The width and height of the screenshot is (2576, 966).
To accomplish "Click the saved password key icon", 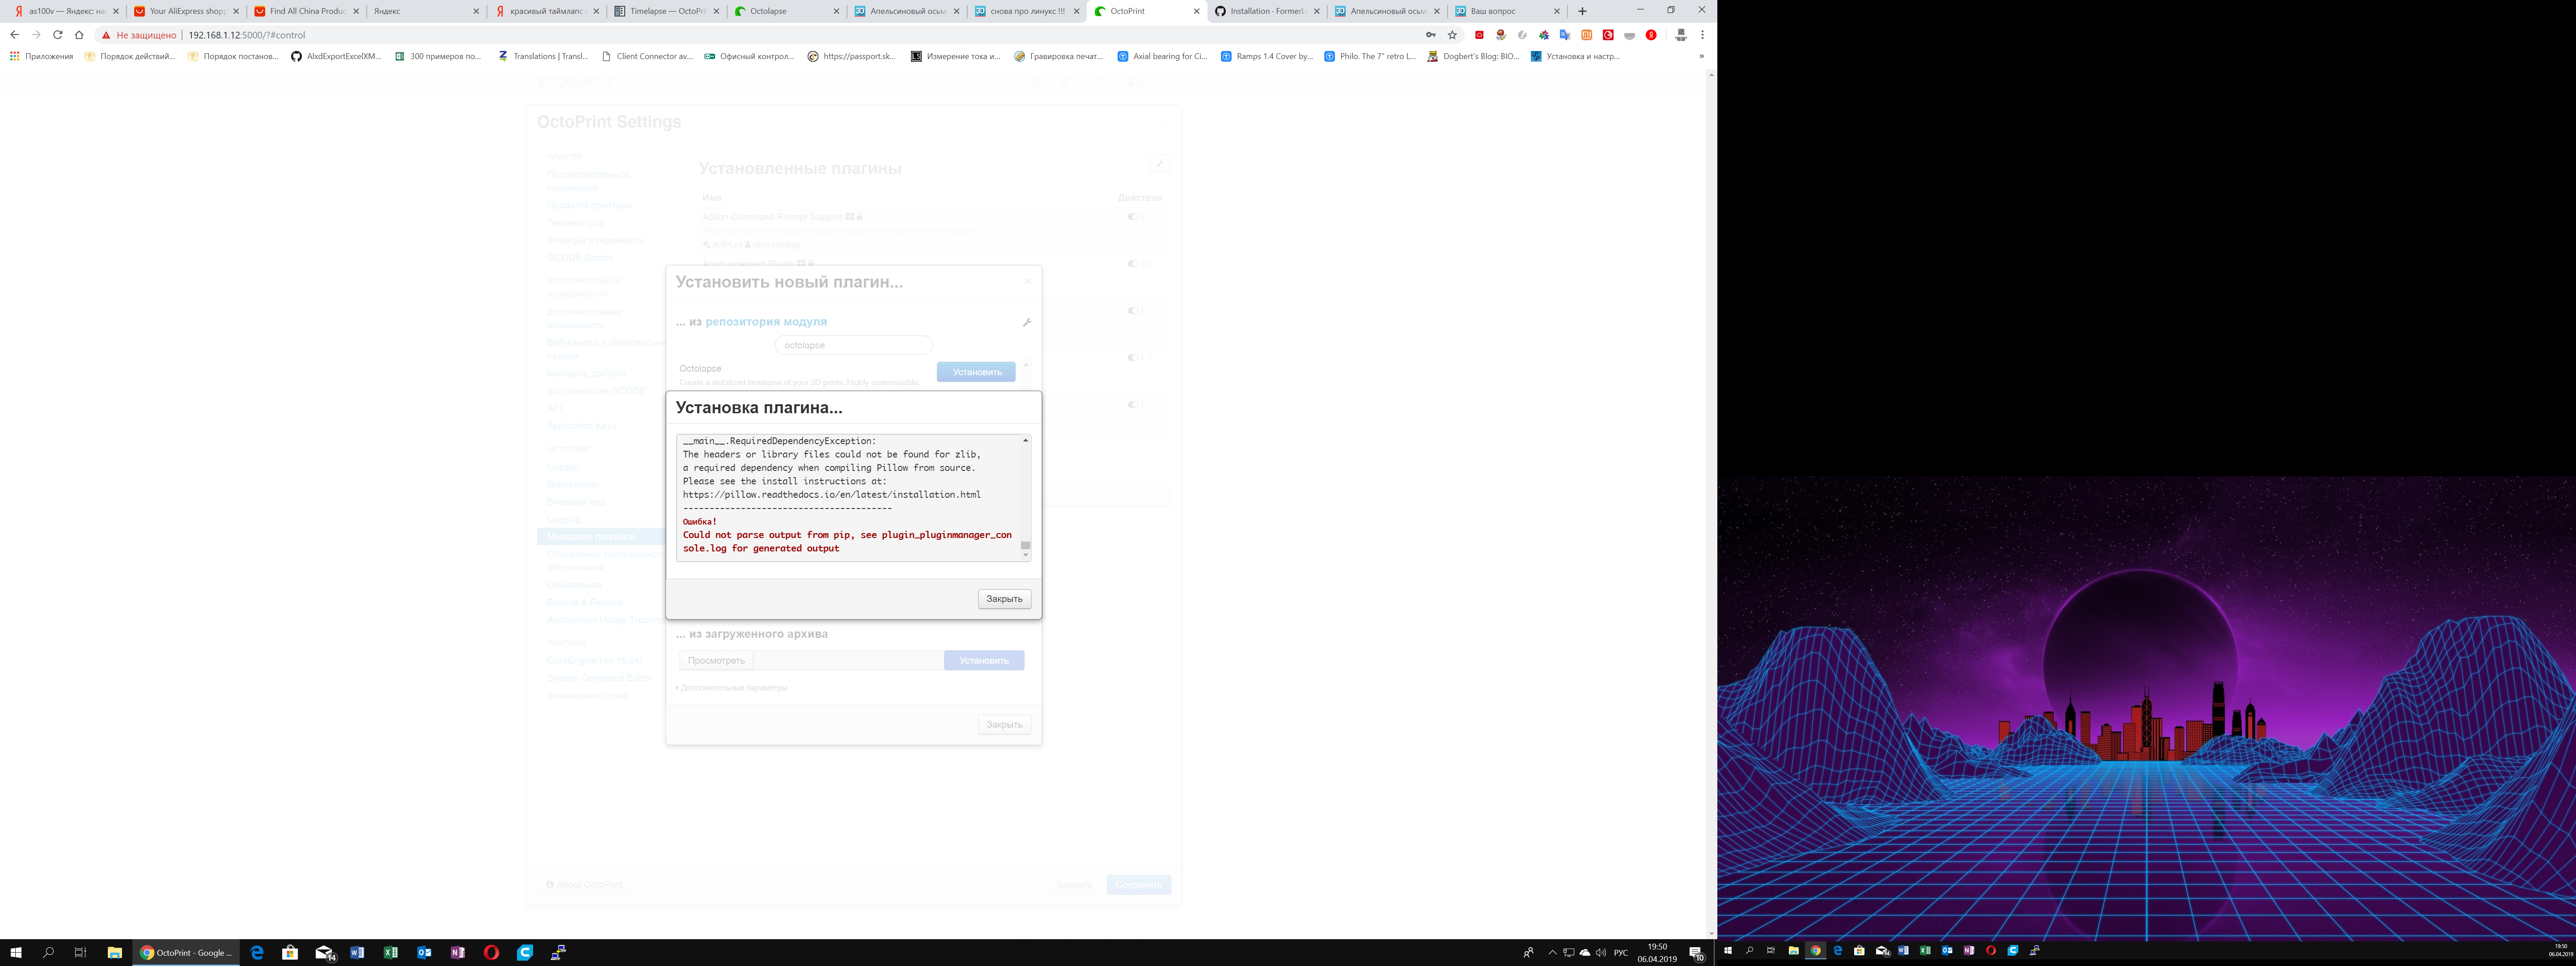I will (1430, 35).
